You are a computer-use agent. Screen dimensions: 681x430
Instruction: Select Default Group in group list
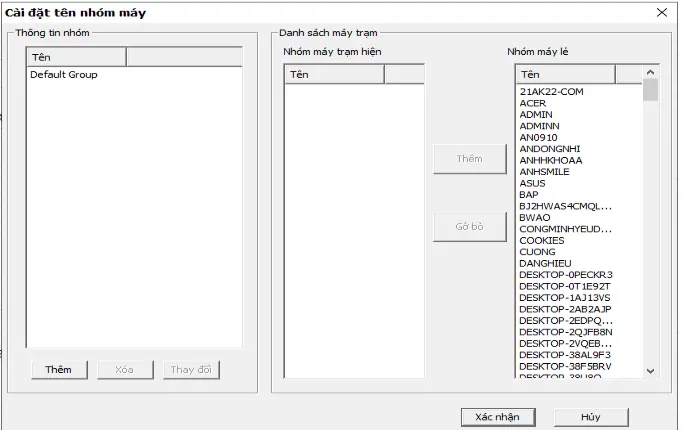(x=64, y=75)
